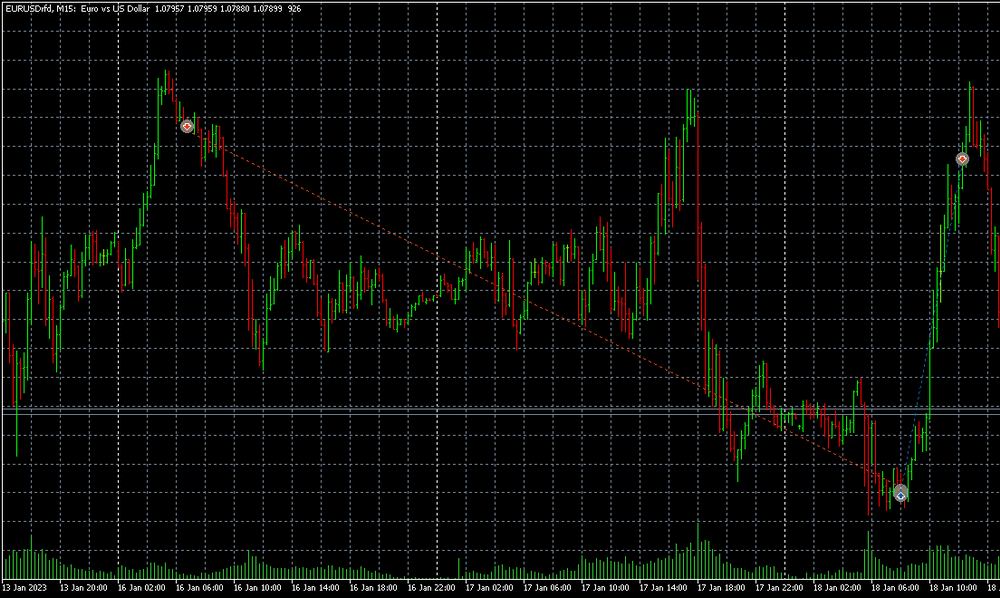Select the red dashed trade trend line

(x=543, y=310)
